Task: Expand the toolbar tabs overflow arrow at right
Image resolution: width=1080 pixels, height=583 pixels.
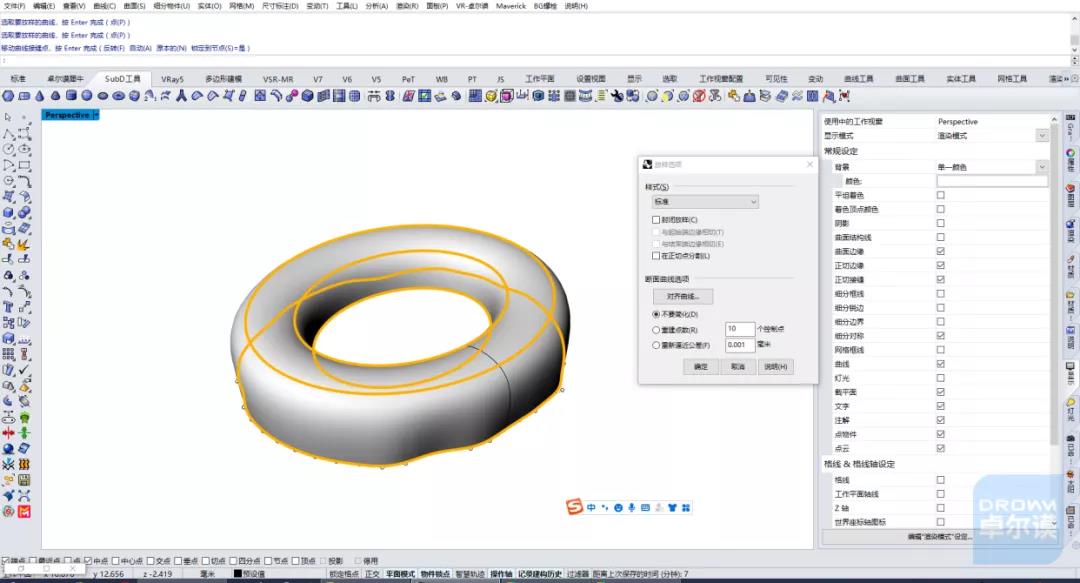Action: click(x=1068, y=79)
